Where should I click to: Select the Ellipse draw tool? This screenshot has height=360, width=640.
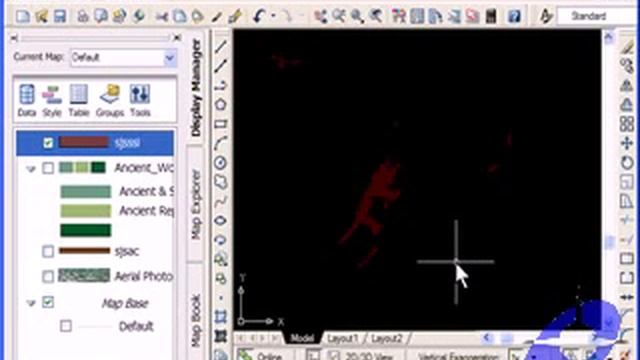221,221
